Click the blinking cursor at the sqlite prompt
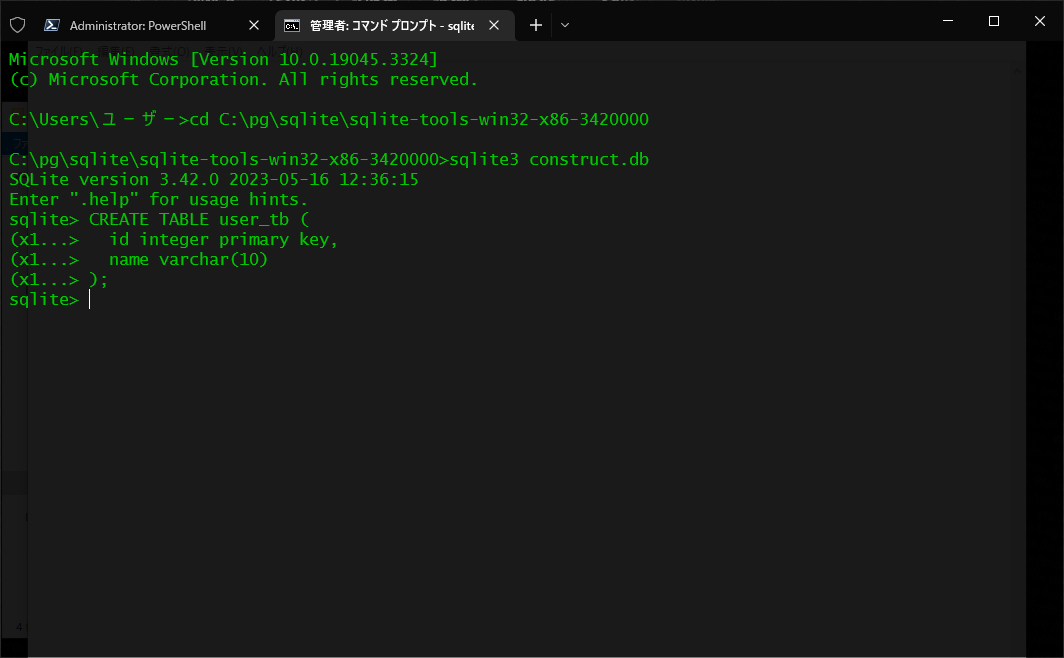Screen dimensions: 1064x658 pyautogui.click(x=89, y=299)
